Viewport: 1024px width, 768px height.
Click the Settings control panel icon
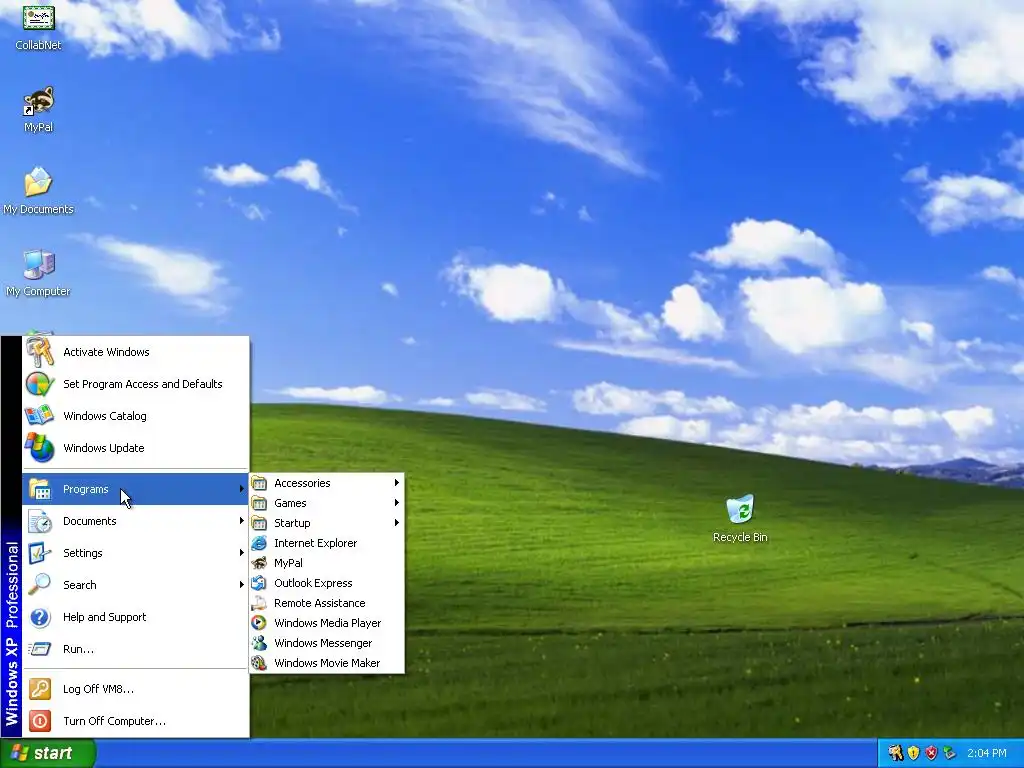40,553
